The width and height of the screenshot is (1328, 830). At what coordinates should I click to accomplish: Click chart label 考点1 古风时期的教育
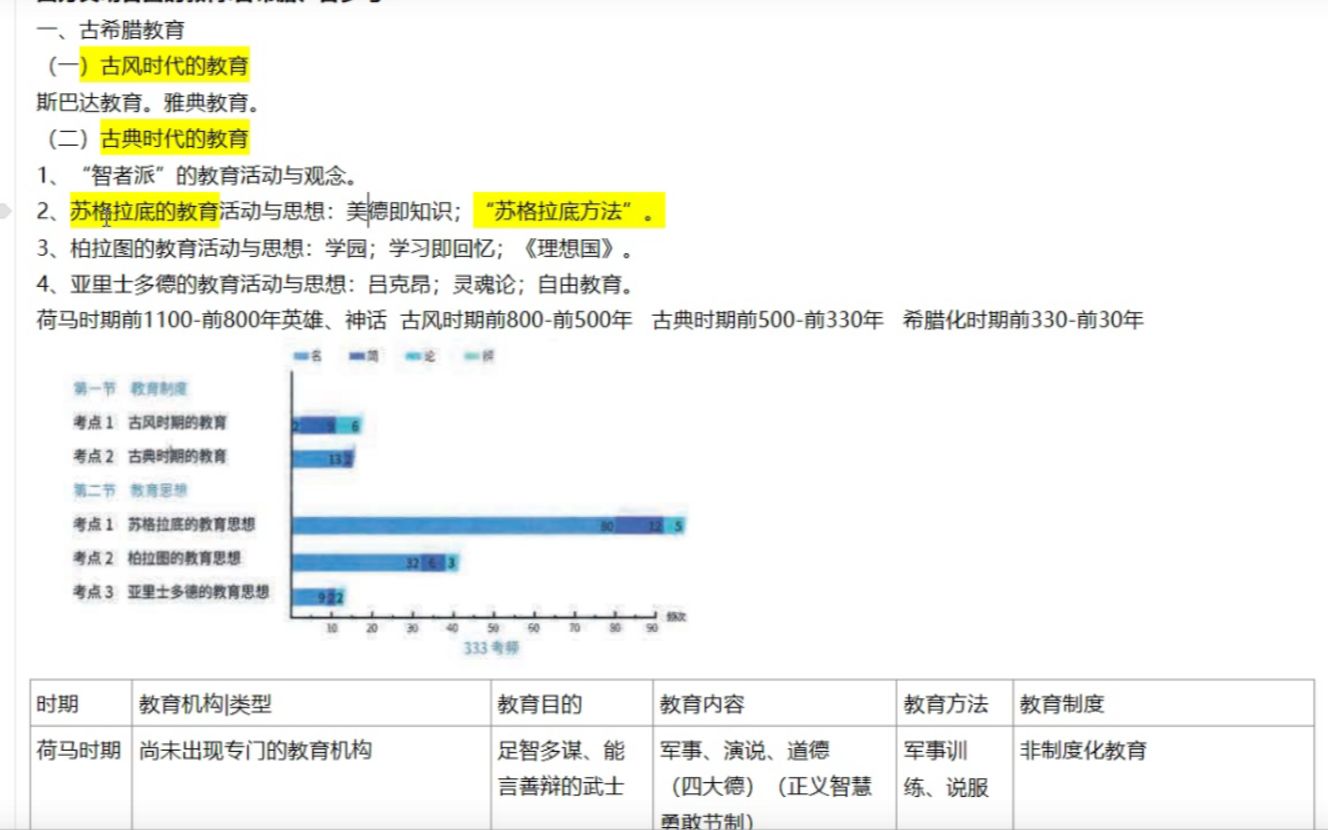pyautogui.click(x=150, y=423)
